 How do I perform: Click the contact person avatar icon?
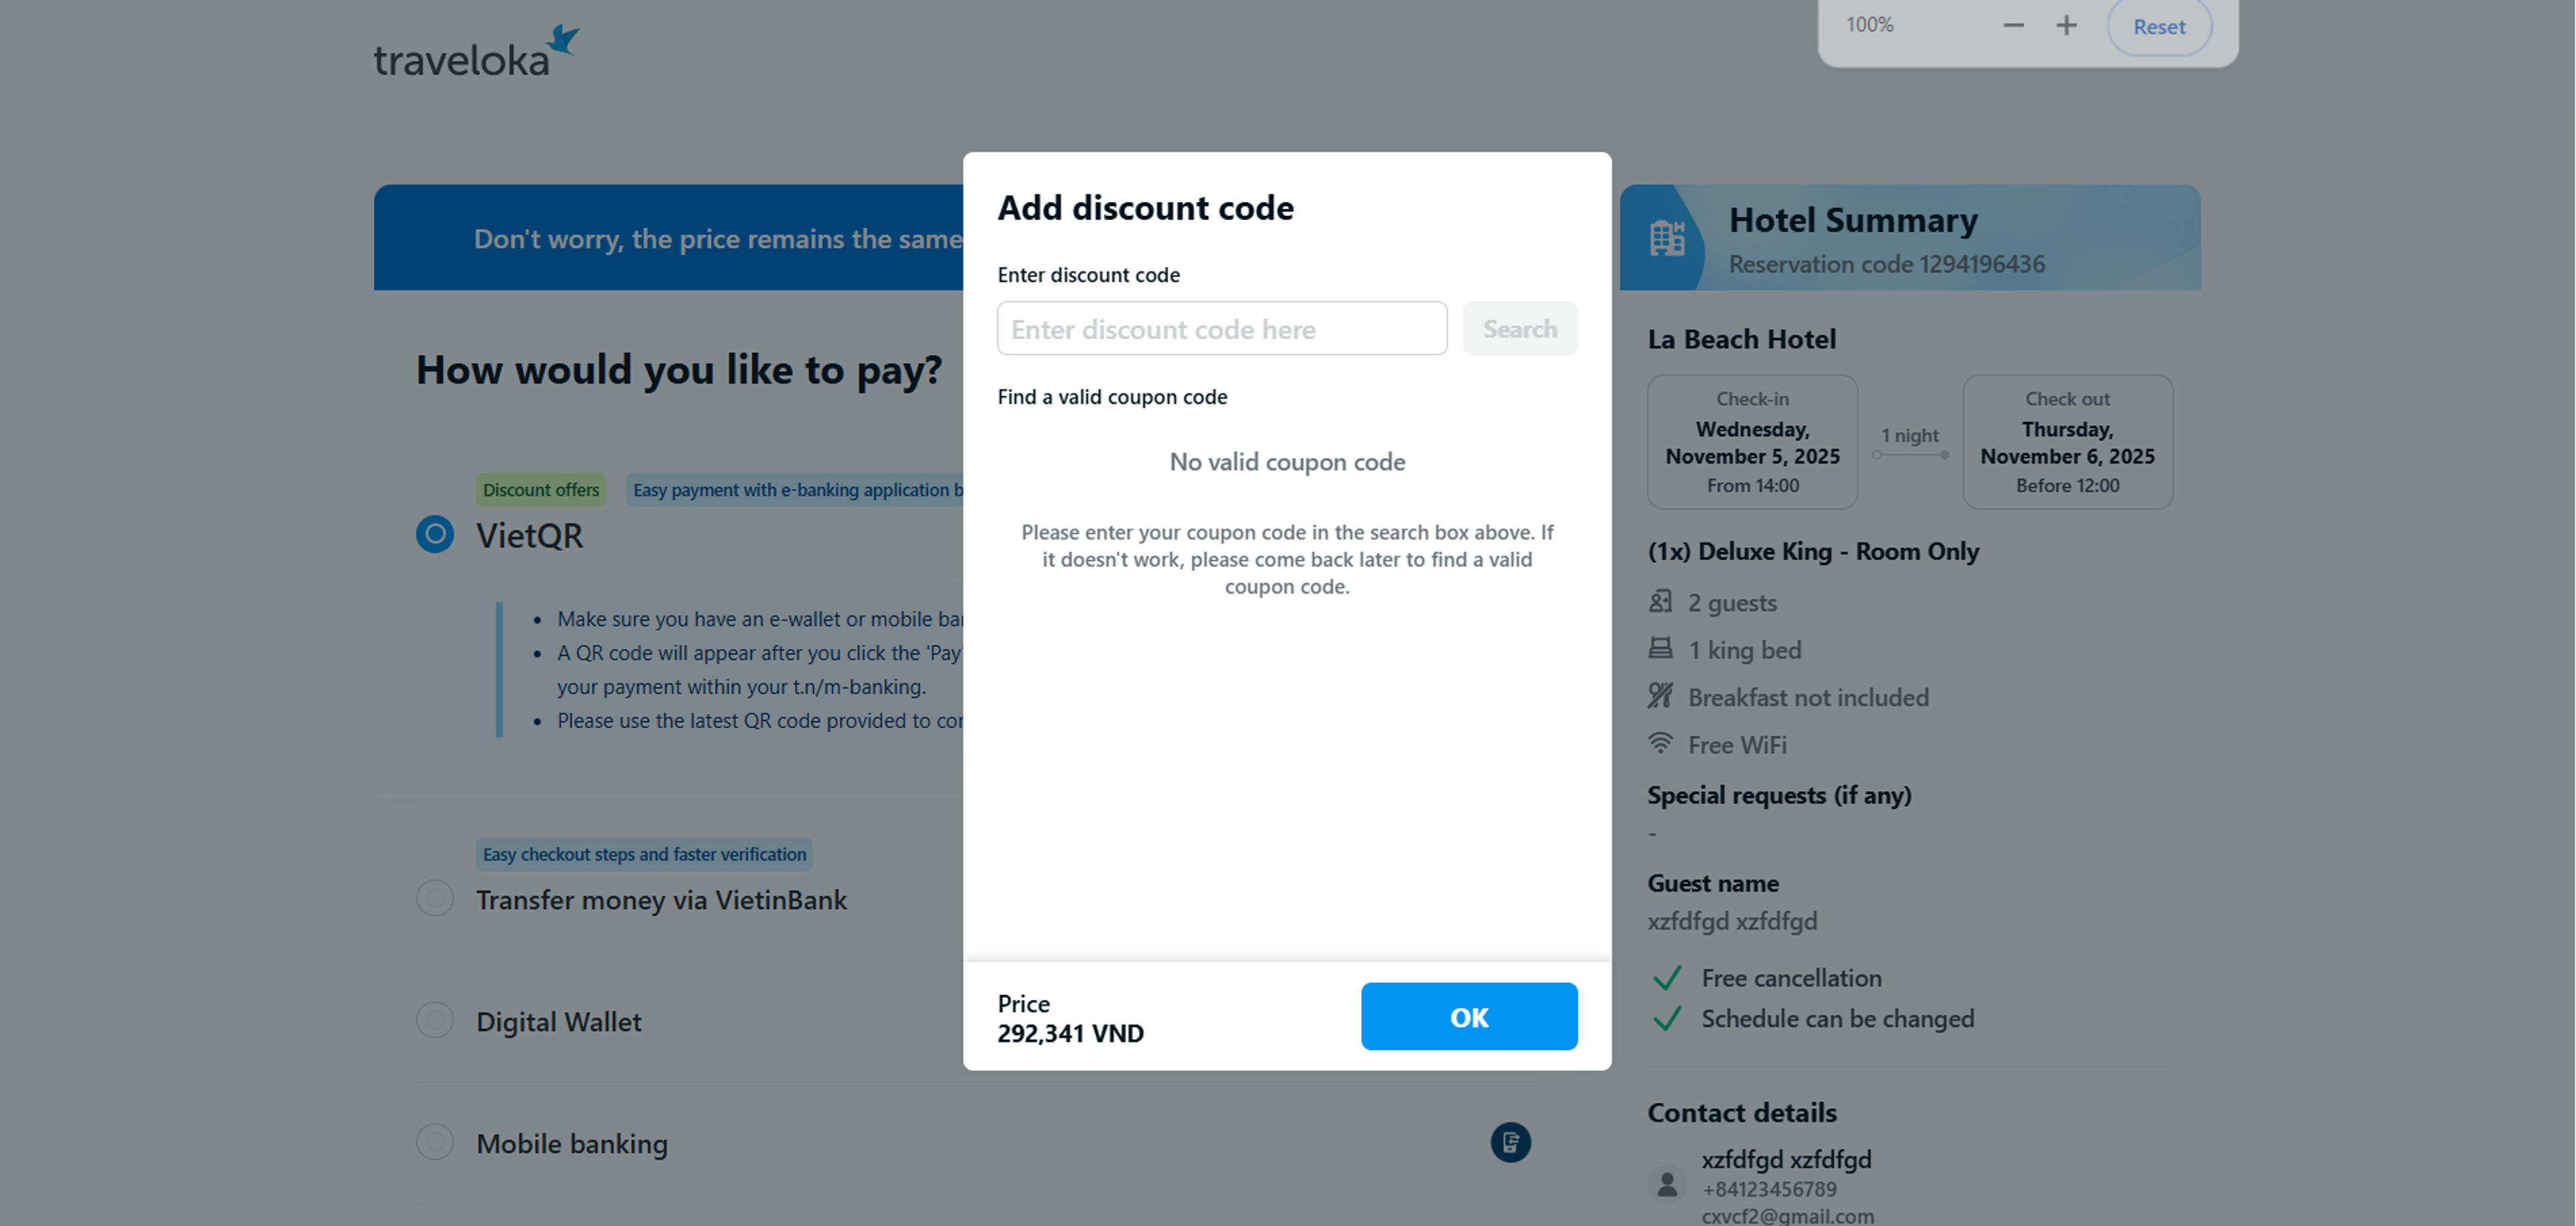click(x=1667, y=1184)
